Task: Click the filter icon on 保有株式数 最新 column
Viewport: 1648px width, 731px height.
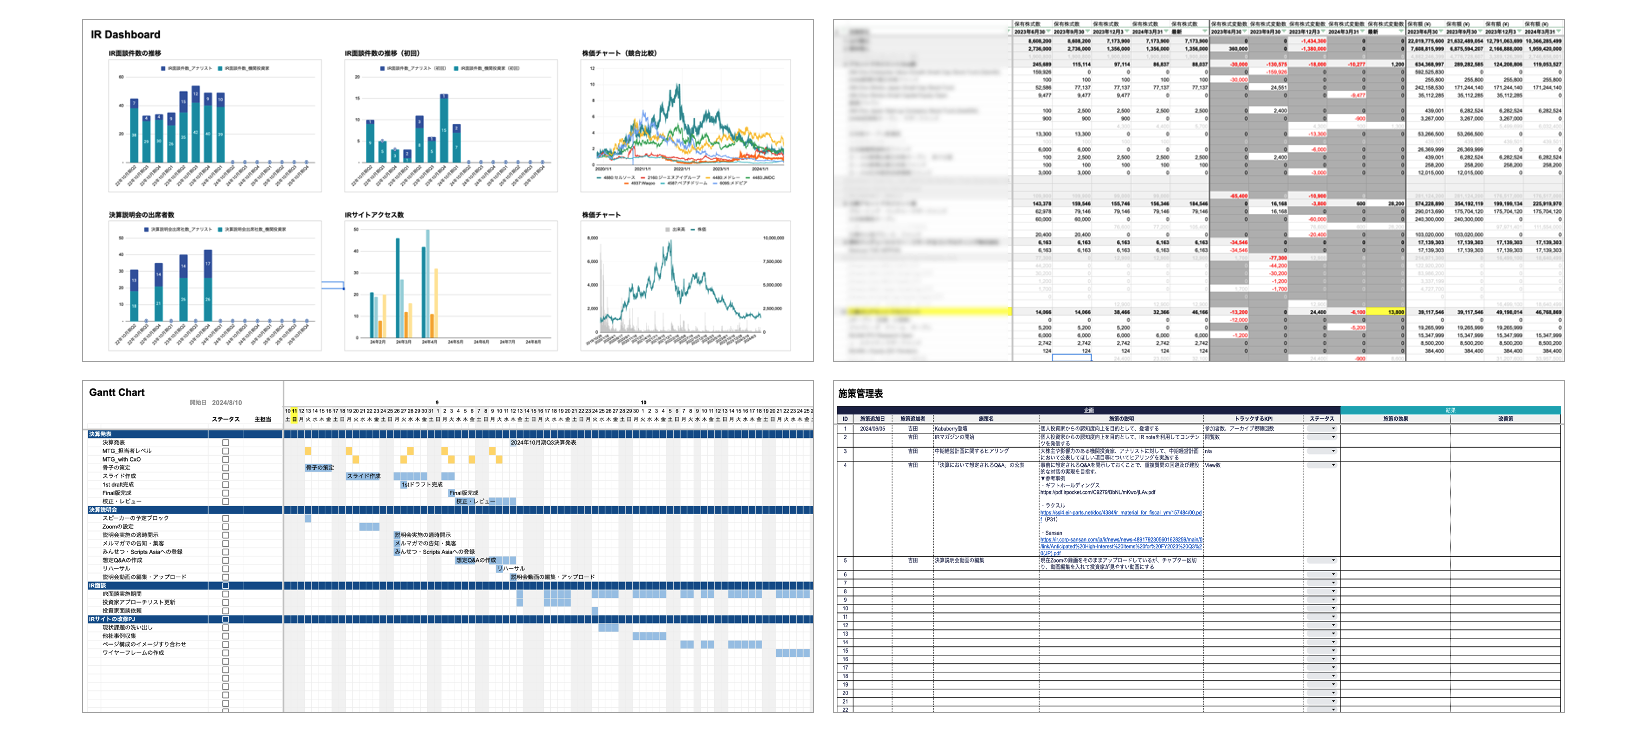Action: point(1206,32)
